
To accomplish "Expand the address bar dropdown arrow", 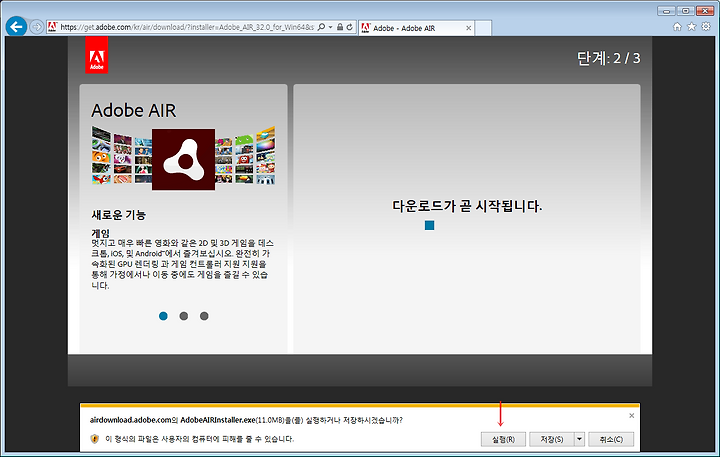I will (x=330, y=27).
